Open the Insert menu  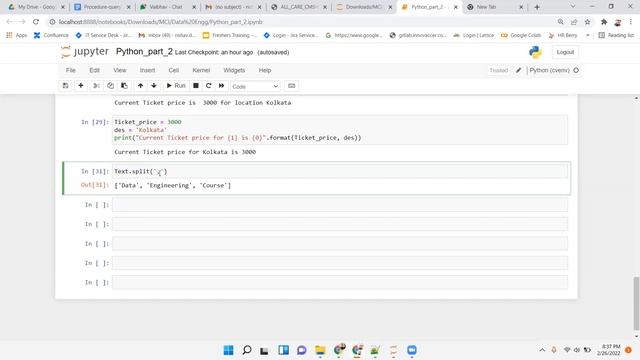147,70
